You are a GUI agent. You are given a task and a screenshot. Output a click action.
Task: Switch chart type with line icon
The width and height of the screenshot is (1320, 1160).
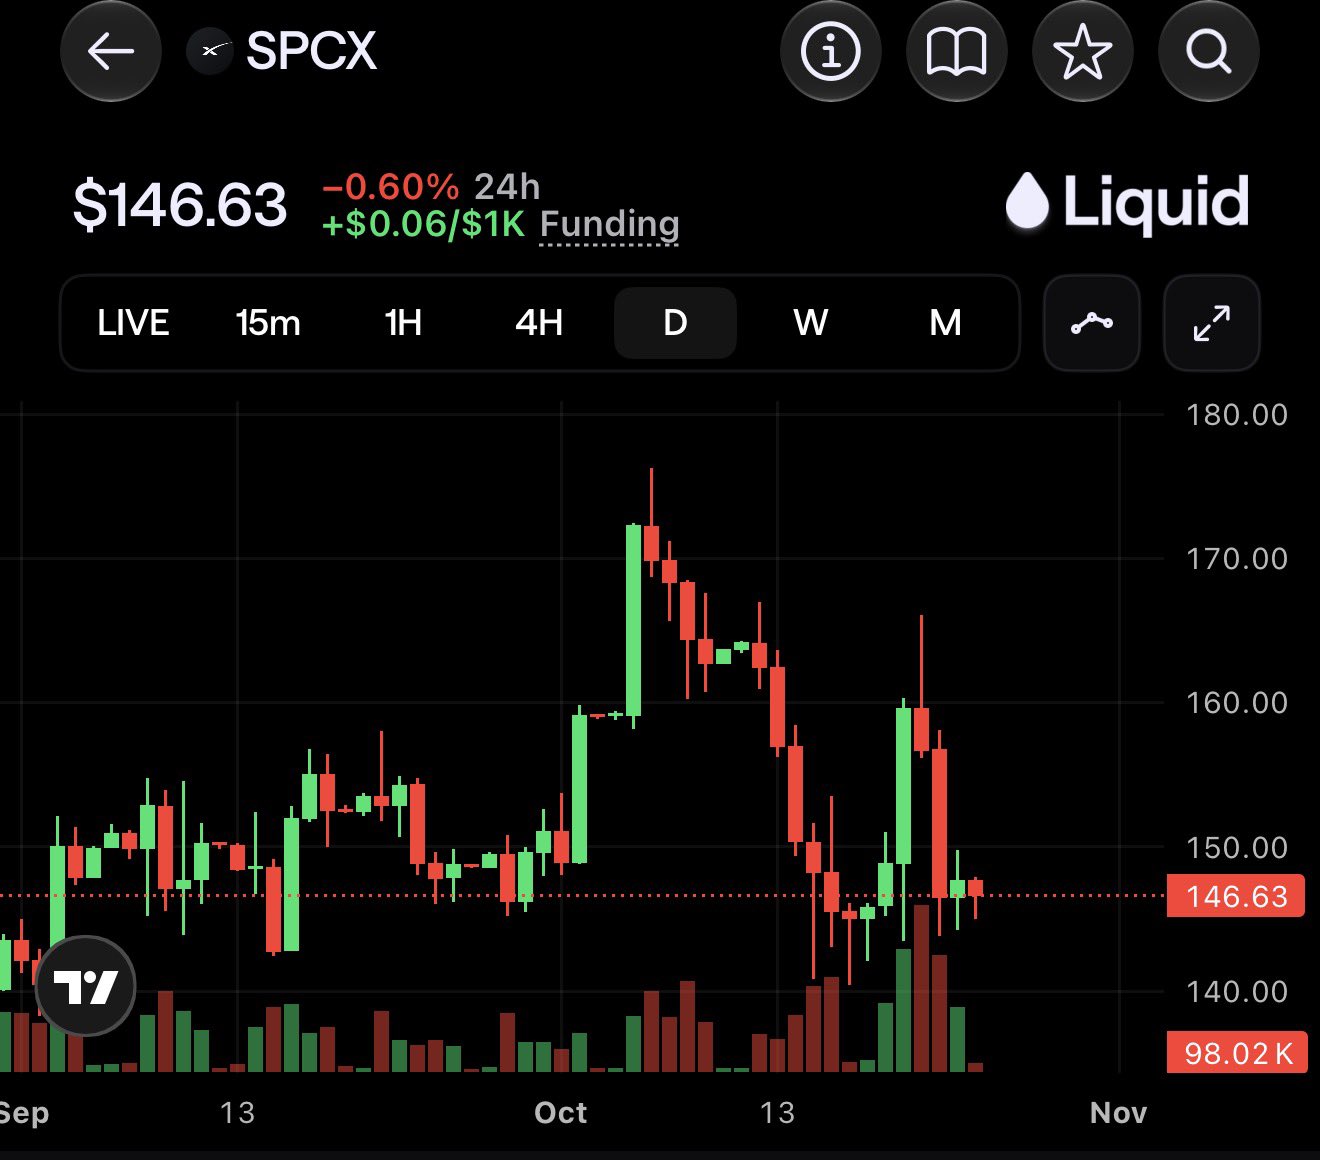(x=1092, y=323)
